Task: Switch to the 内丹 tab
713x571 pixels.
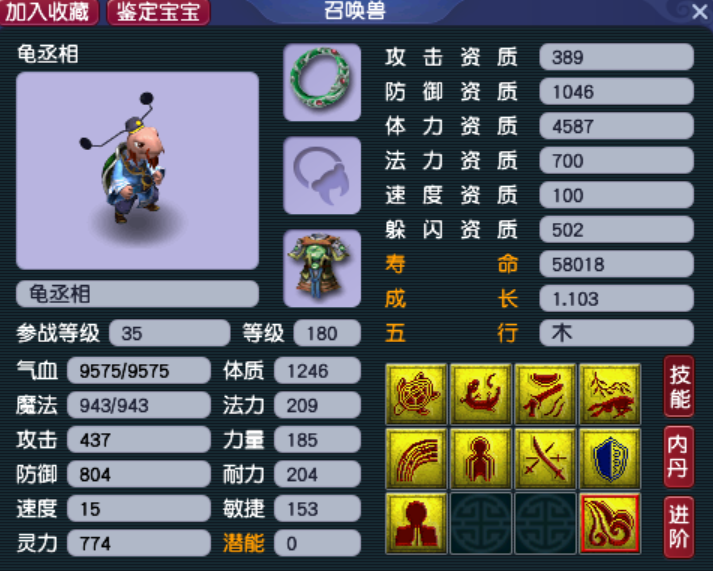Action: (679, 456)
